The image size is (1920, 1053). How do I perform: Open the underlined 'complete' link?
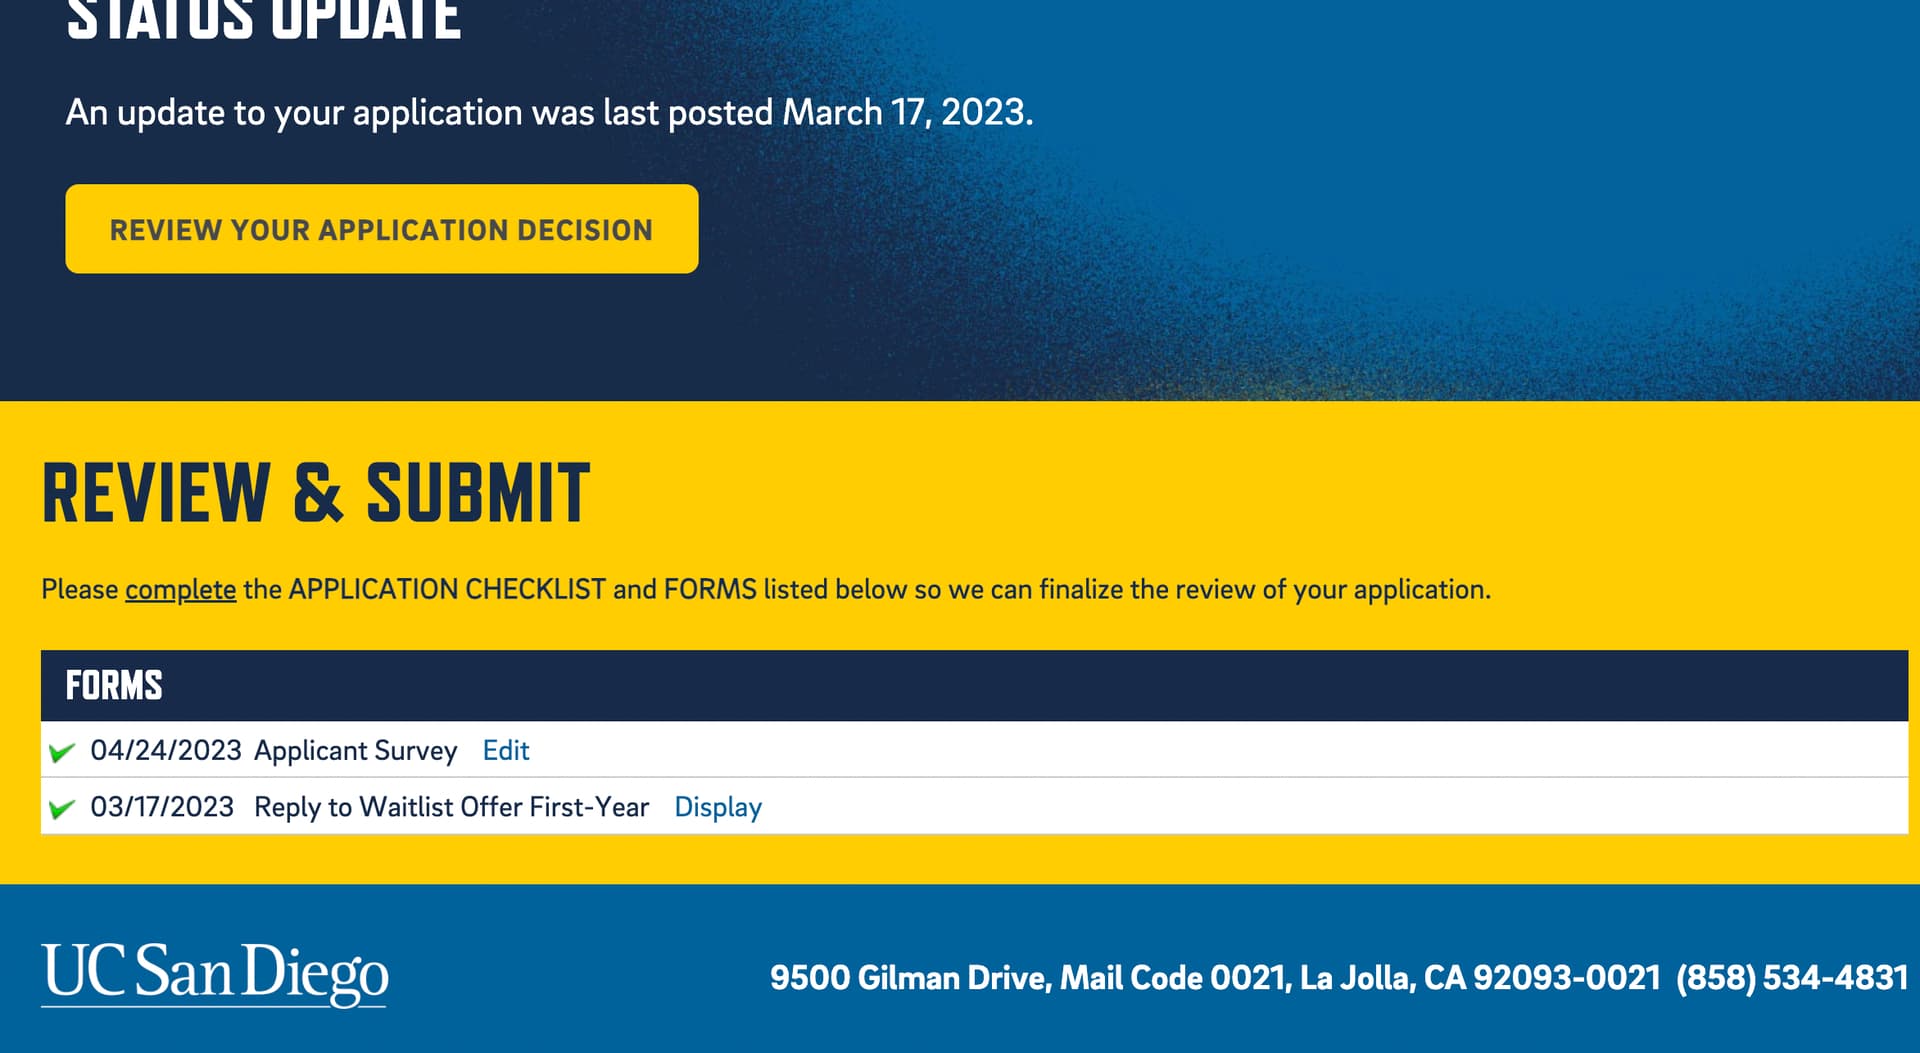[x=180, y=590]
